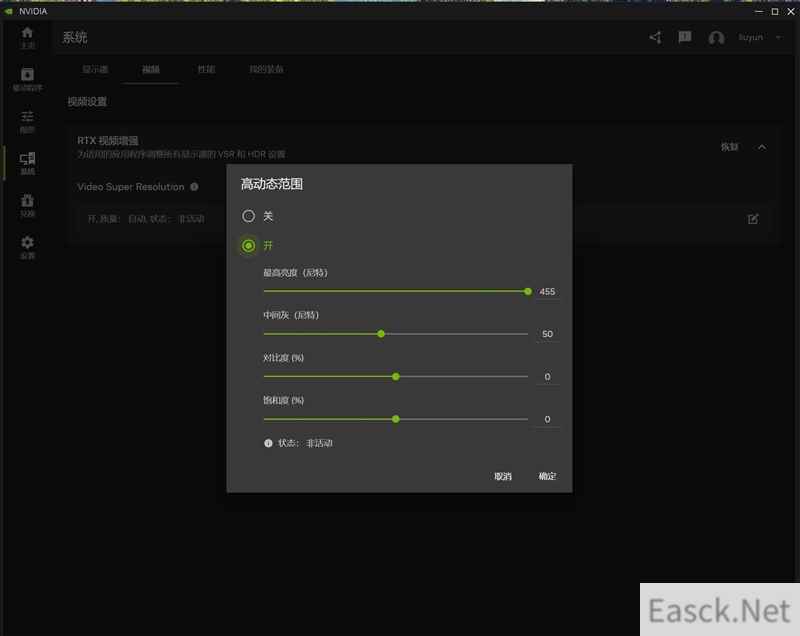The width and height of the screenshot is (800, 636).
Task: Click the user avatar icon
Action: [x=716, y=38]
